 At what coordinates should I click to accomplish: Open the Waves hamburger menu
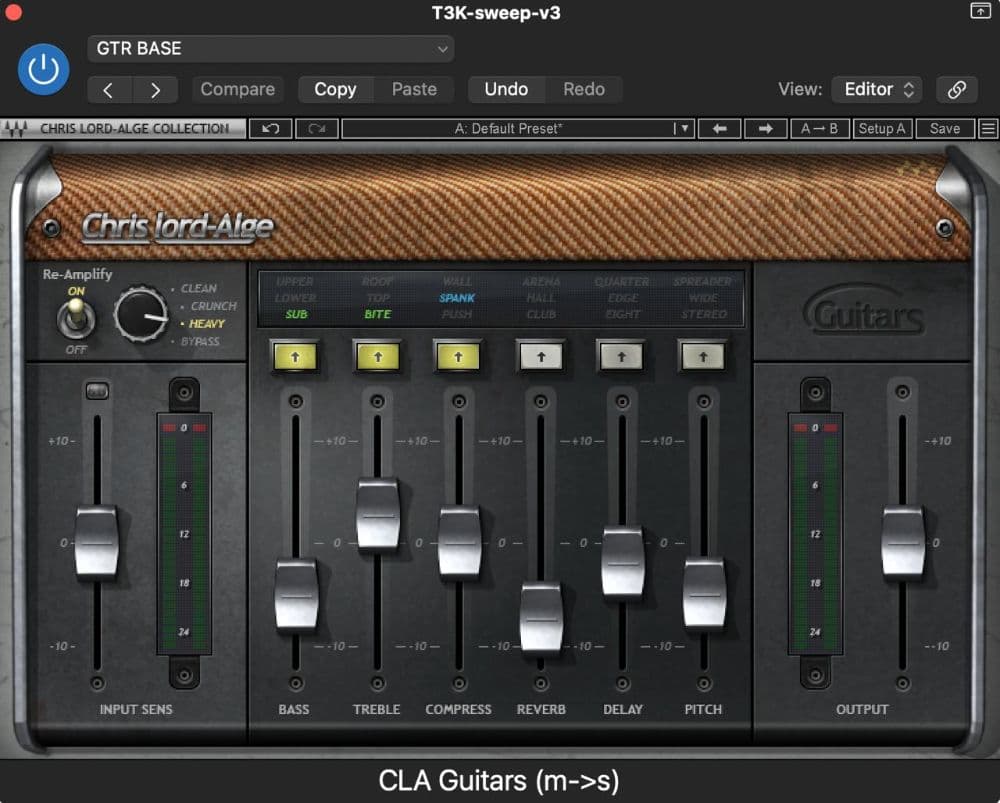coord(988,129)
